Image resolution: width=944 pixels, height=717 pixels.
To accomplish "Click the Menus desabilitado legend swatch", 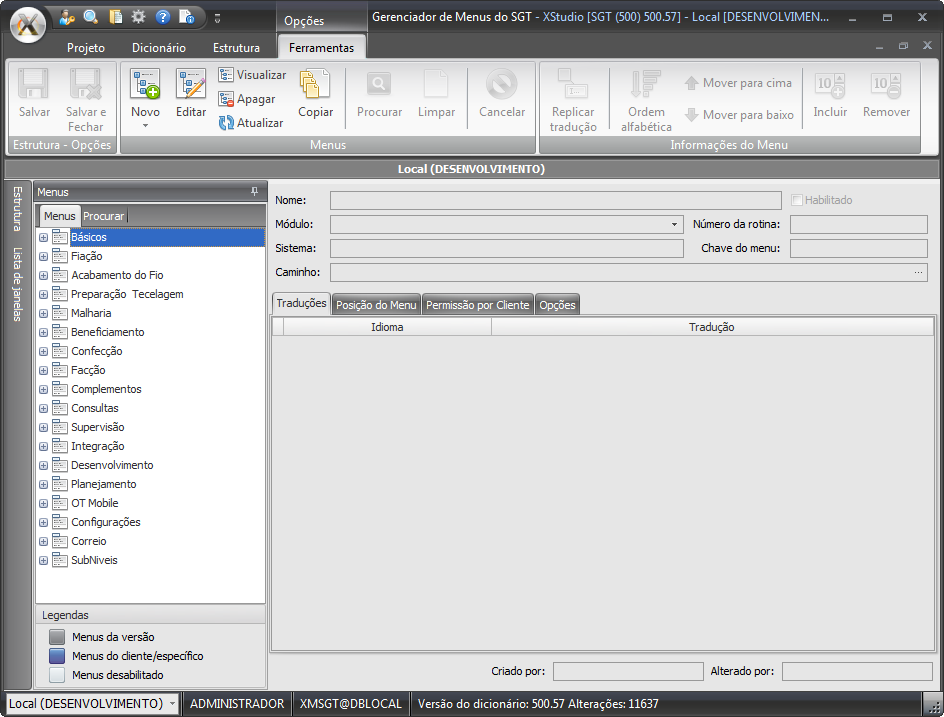I will pos(57,675).
